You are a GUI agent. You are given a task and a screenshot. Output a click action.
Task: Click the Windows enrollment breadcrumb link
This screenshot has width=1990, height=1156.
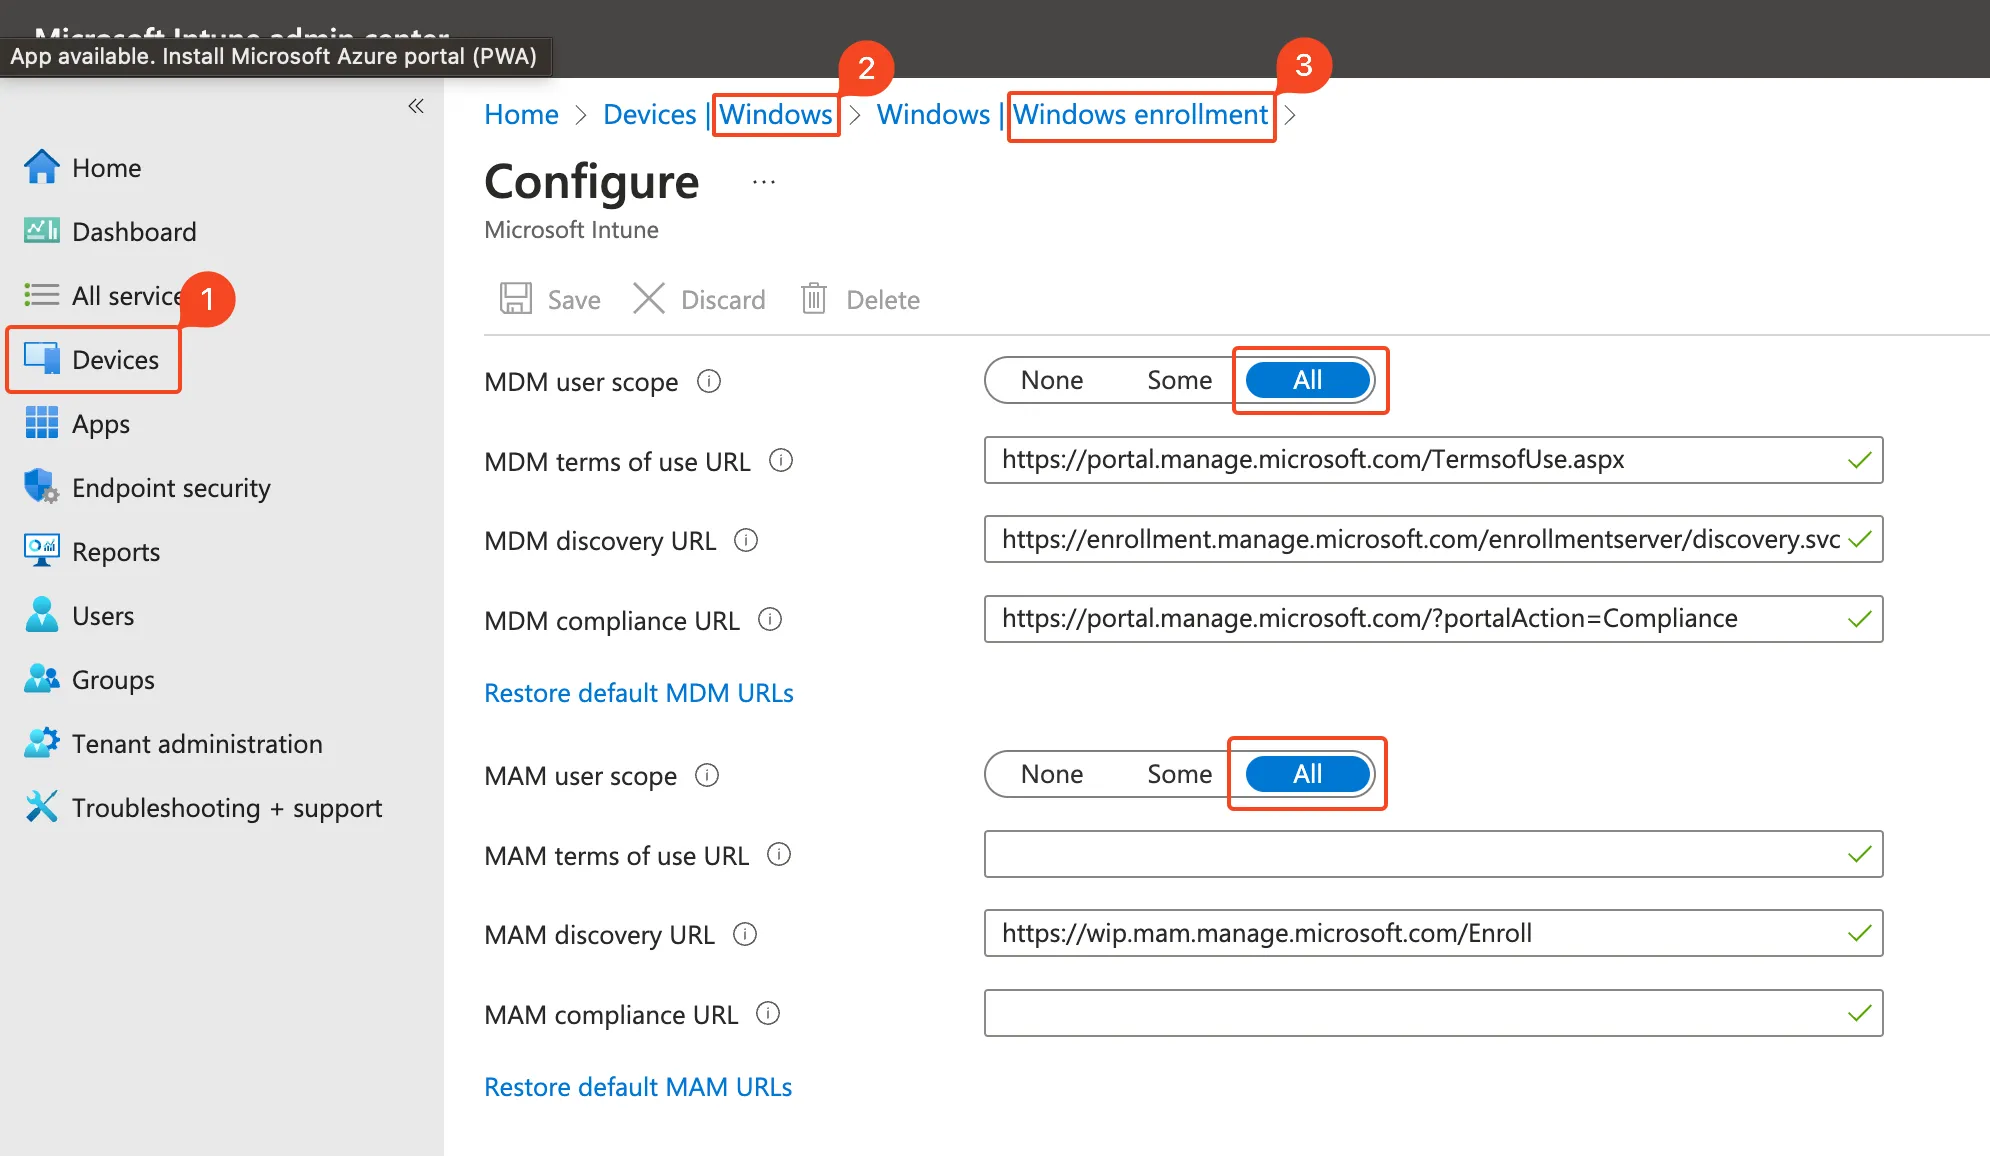[x=1140, y=115]
